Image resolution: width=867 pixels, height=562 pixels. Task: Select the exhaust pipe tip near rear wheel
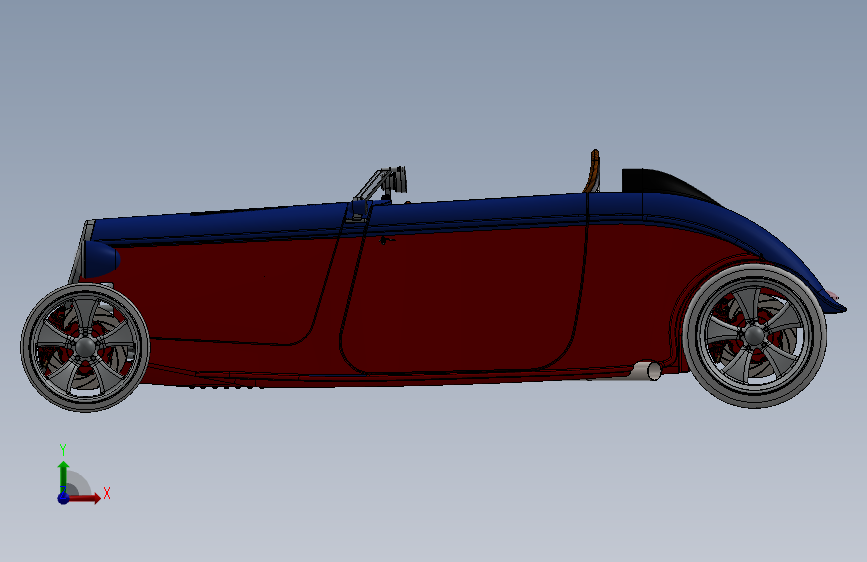tap(646, 371)
